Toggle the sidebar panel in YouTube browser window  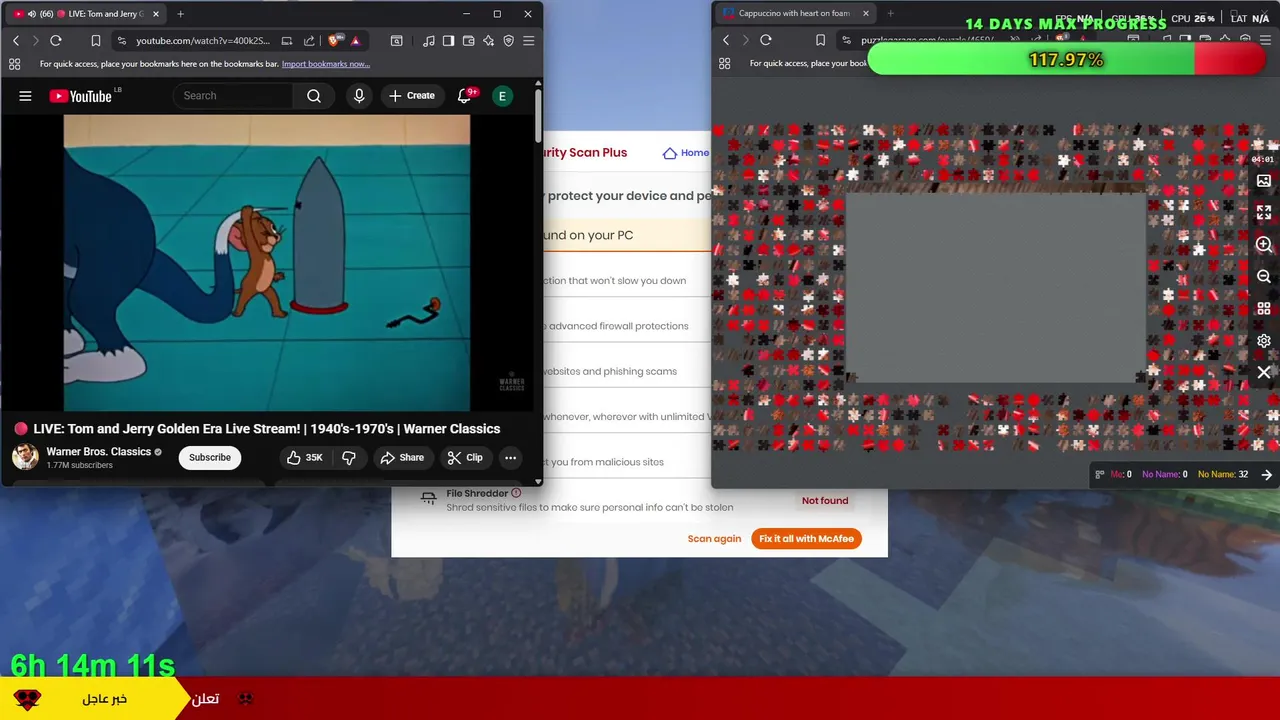(448, 41)
